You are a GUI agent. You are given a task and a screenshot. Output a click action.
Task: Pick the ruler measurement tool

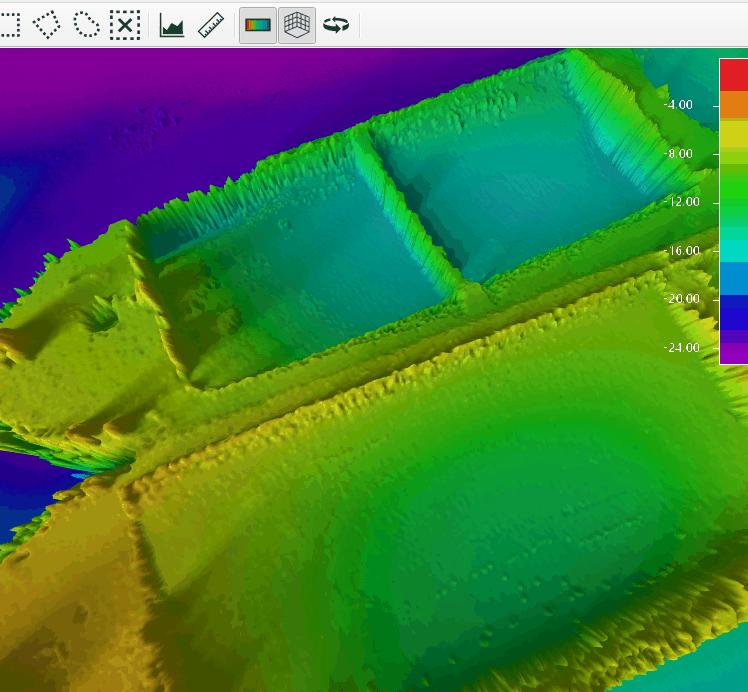click(x=211, y=25)
